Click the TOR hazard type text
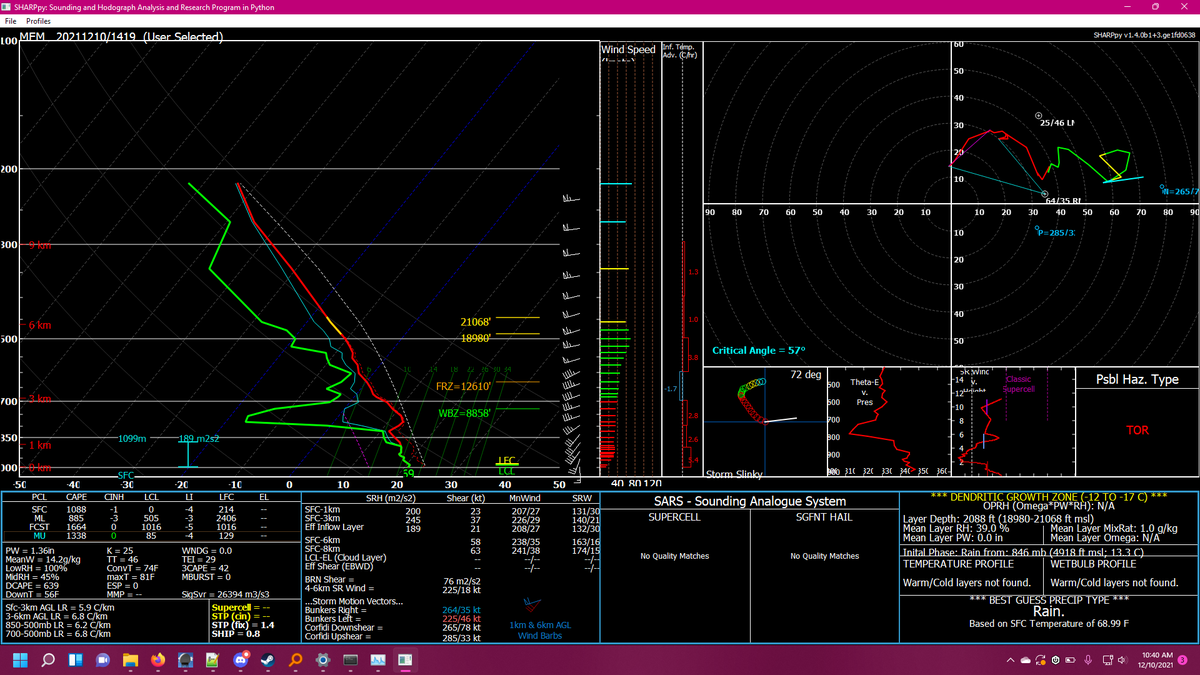This screenshot has height=675, width=1200. 1137,430
